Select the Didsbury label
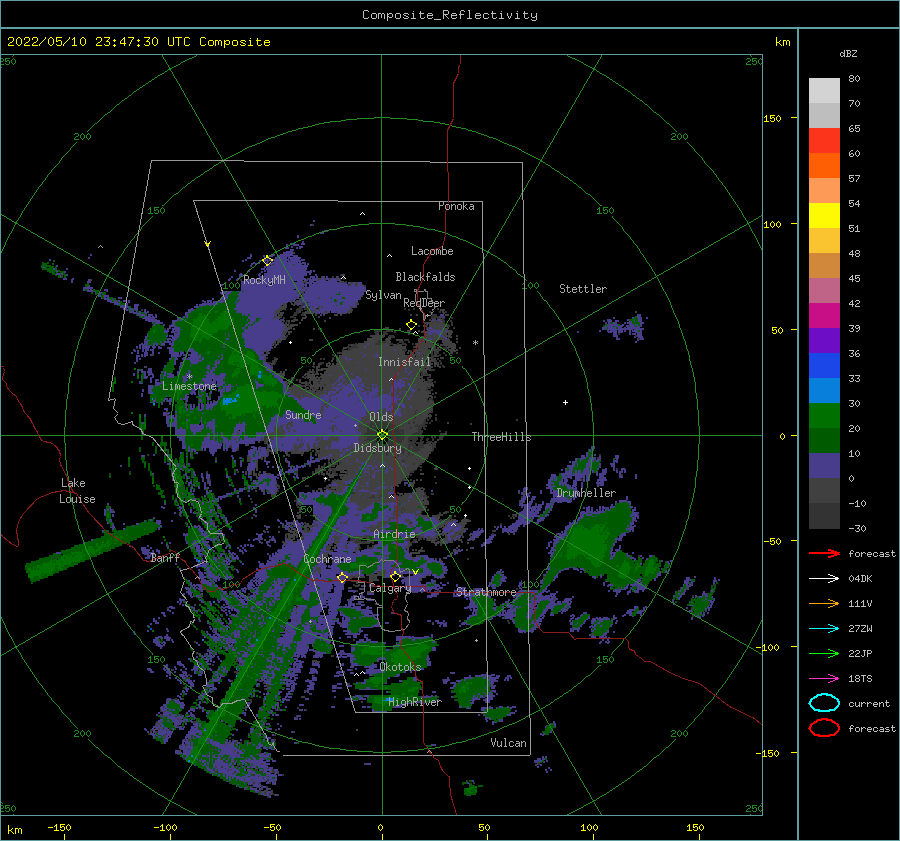 tap(377, 448)
